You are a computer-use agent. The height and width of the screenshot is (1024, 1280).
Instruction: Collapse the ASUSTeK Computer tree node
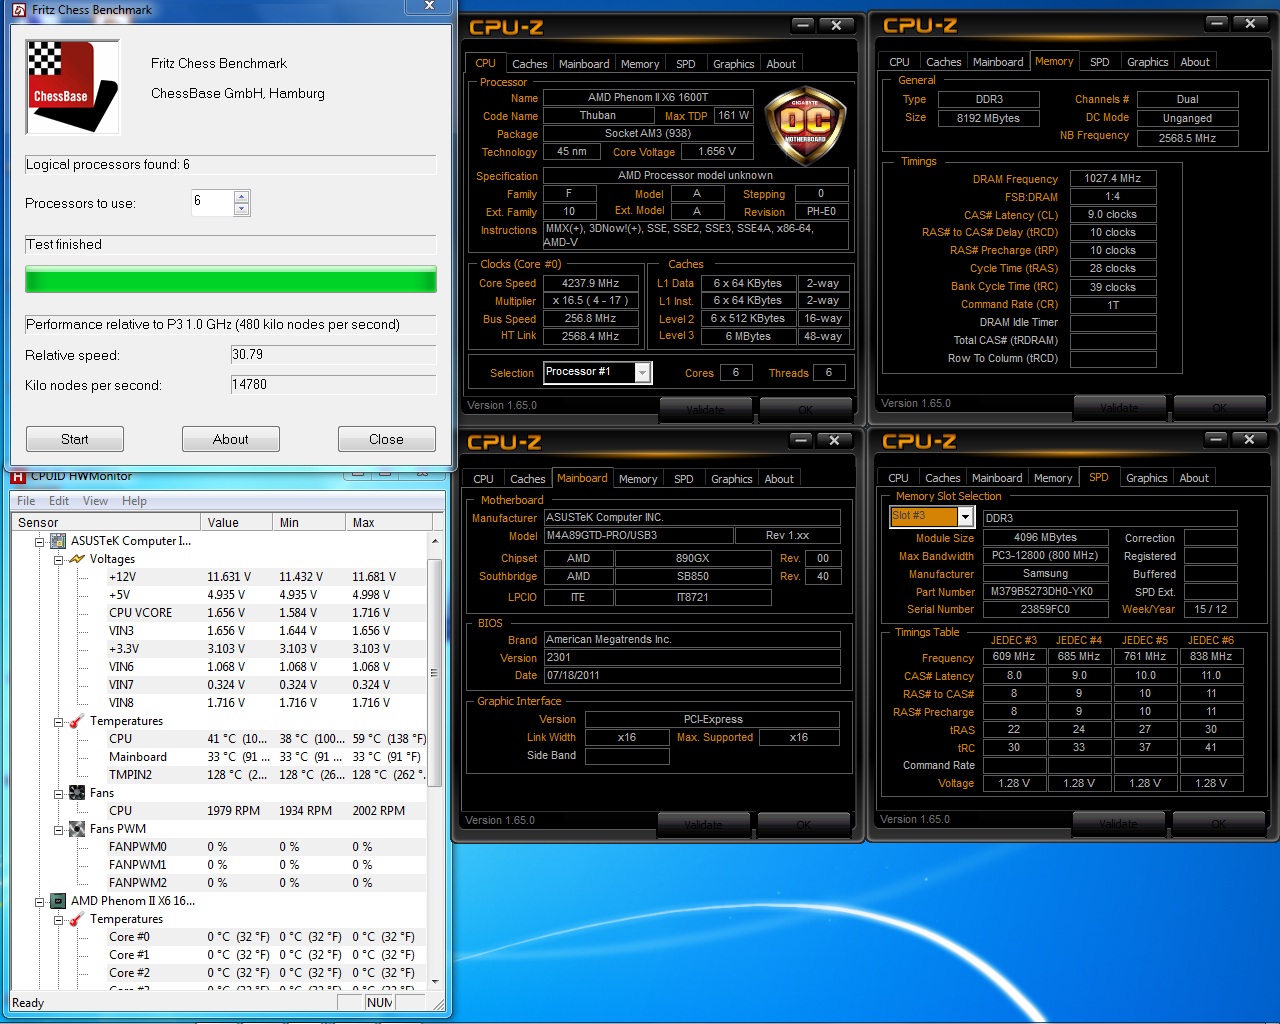(40, 541)
